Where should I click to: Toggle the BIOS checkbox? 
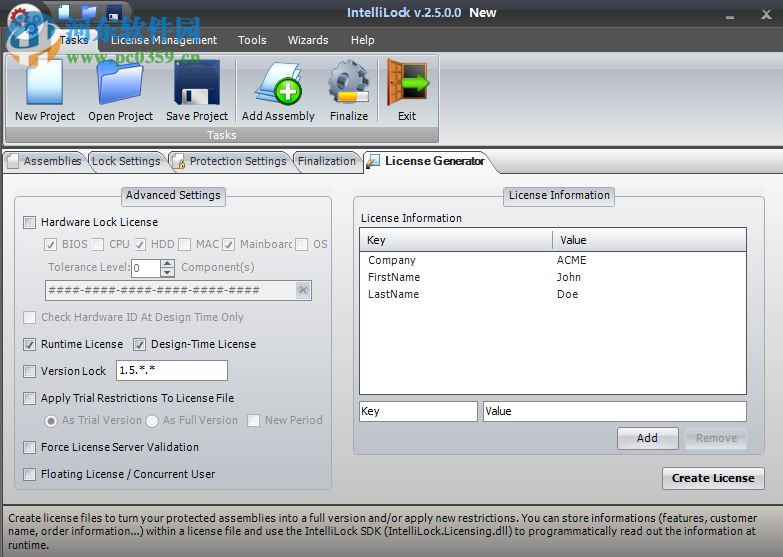[x=50, y=244]
